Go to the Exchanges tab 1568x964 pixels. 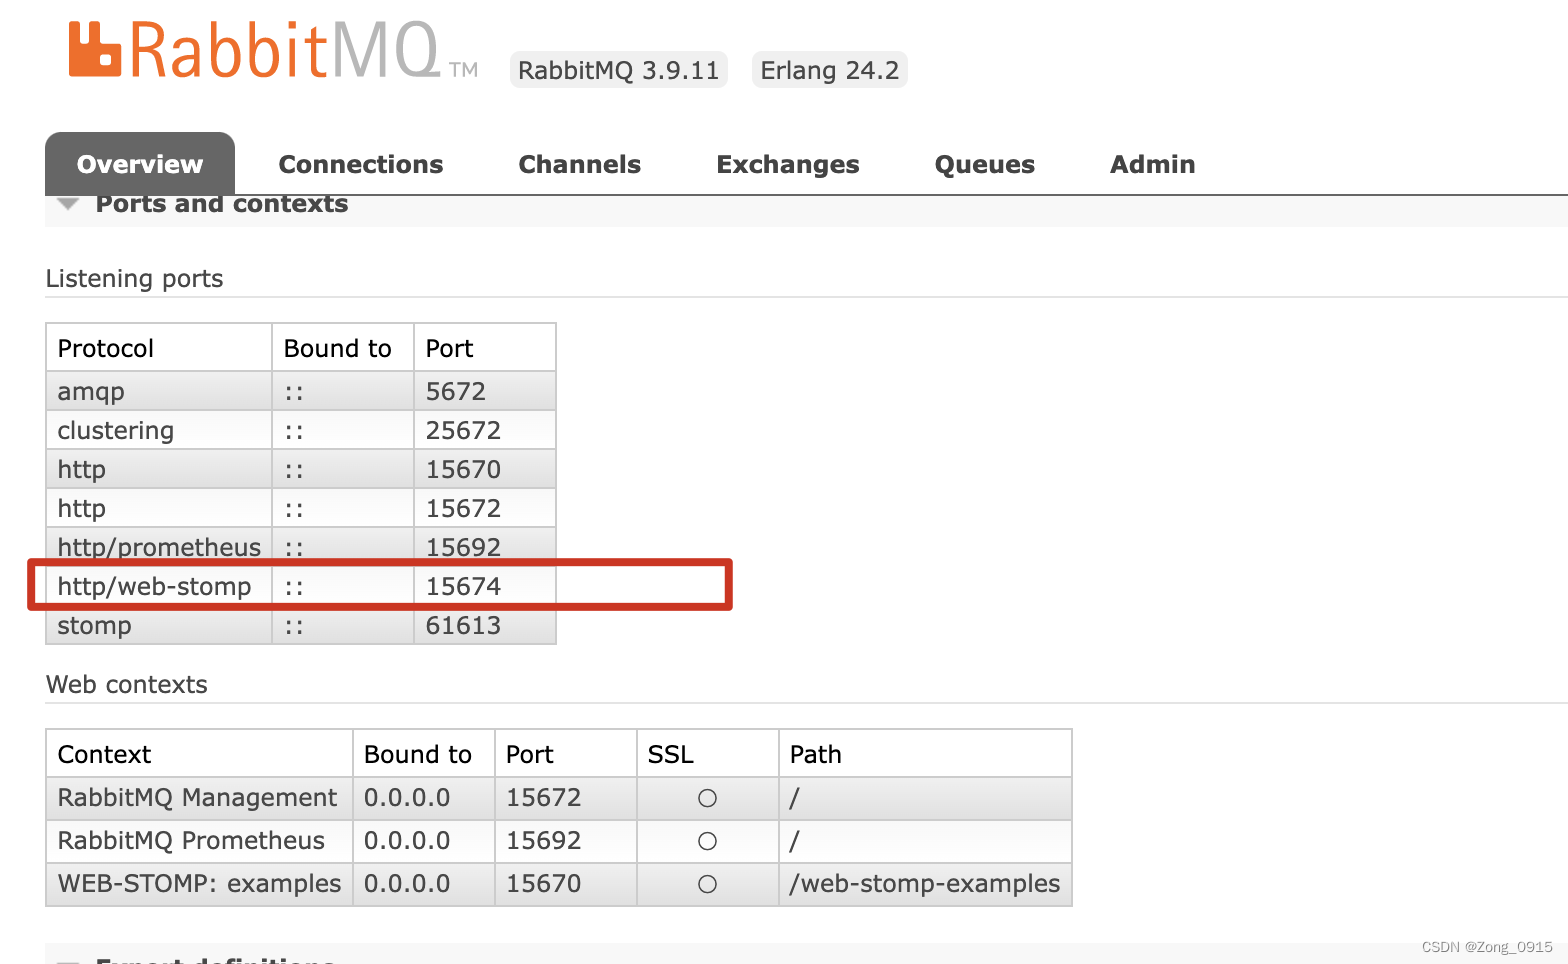point(788,164)
